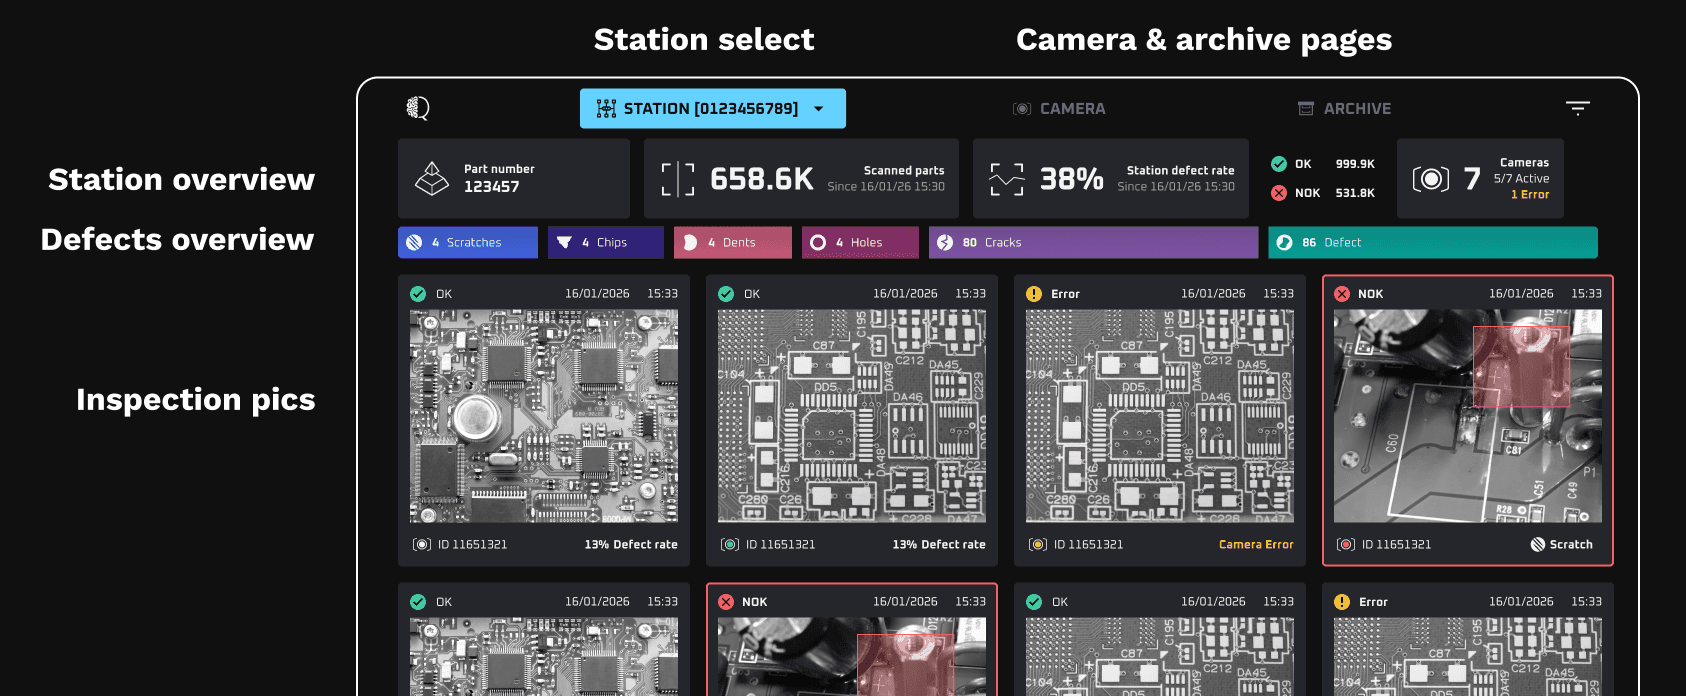Viewport: 1686px width, 696px height.
Task: Click the cracked-circle icon on Cracks chip
Action: tap(945, 242)
